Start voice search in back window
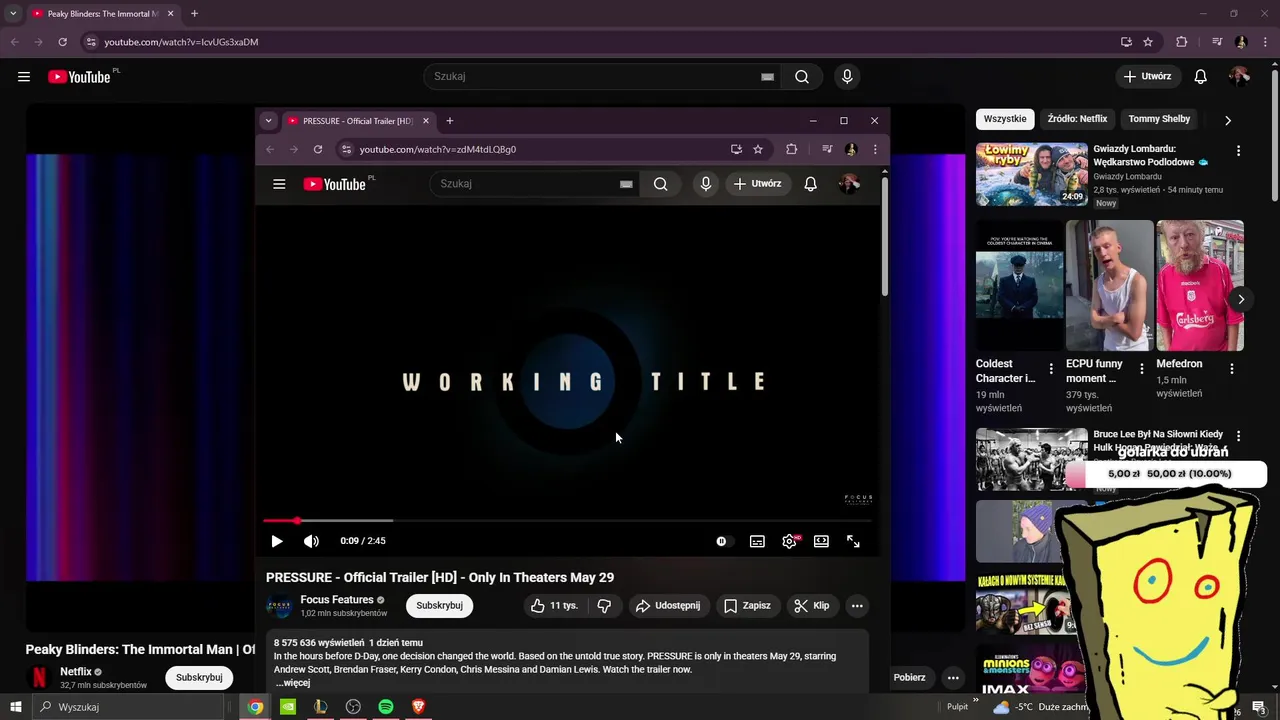The width and height of the screenshot is (1280, 720). 847,77
